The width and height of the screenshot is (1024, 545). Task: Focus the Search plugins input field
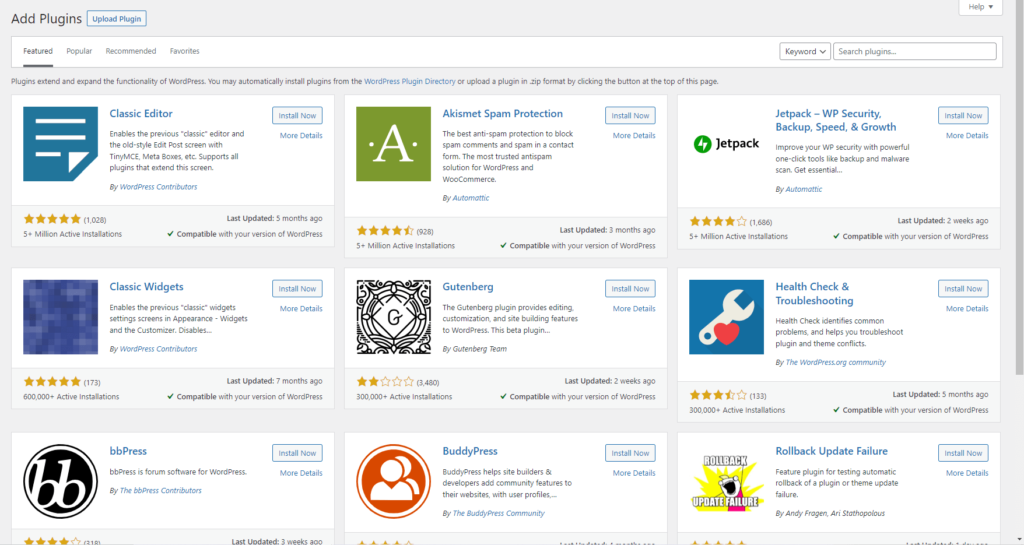914,51
